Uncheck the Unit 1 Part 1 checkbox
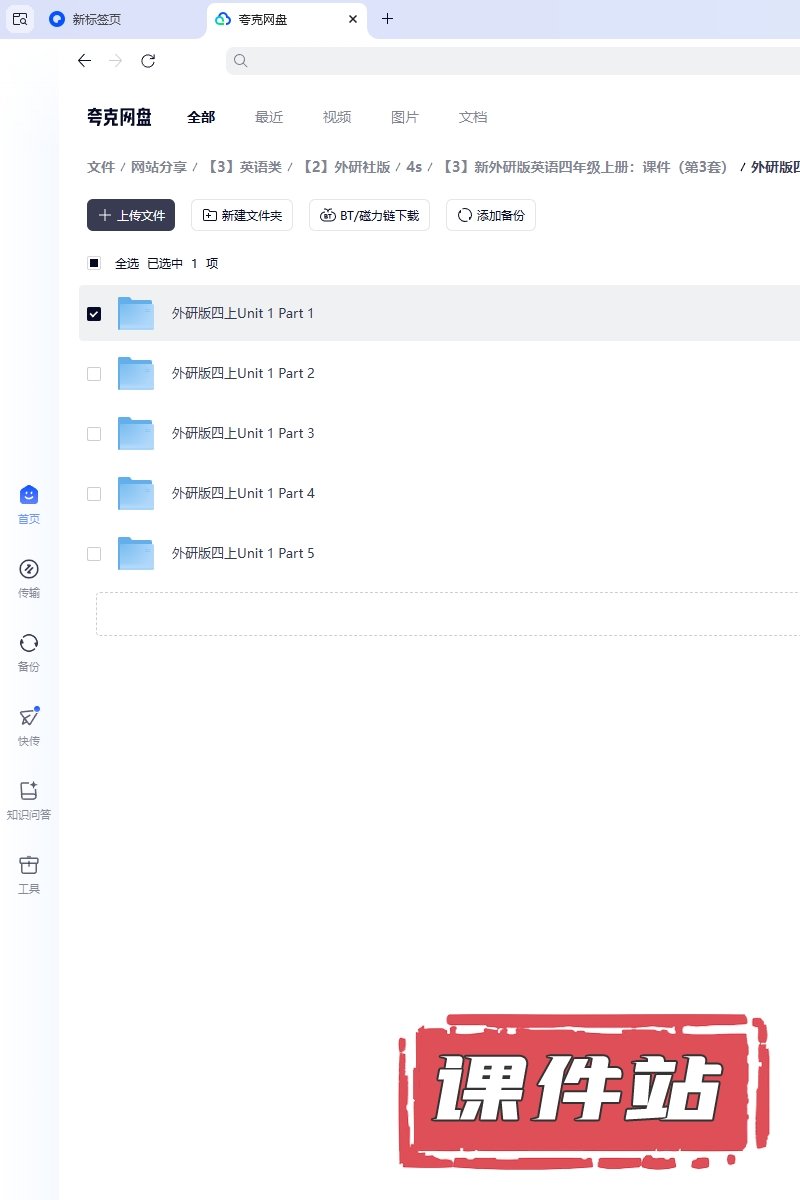 pos(94,314)
